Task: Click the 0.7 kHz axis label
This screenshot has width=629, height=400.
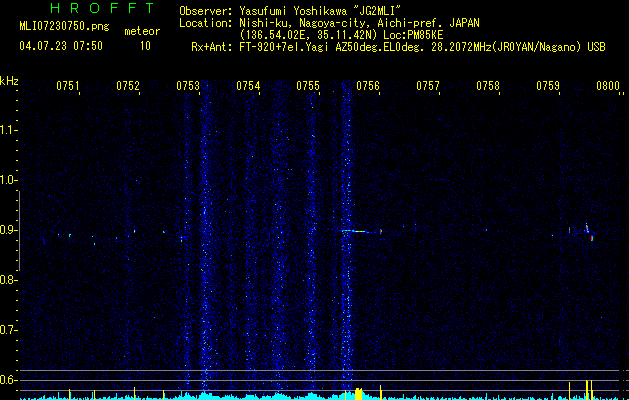Action: pos(7,330)
